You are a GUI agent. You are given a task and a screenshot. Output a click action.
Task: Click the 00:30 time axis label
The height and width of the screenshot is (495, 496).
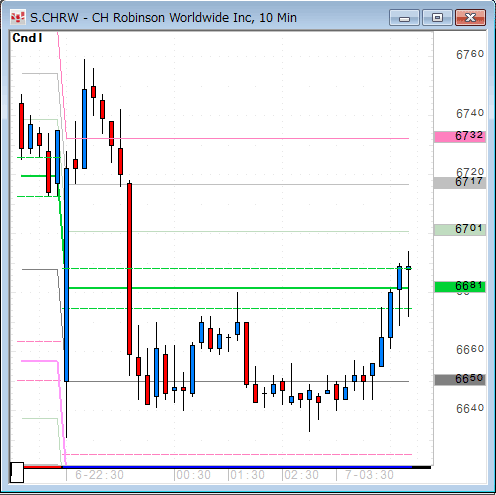pyautogui.click(x=193, y=475)
